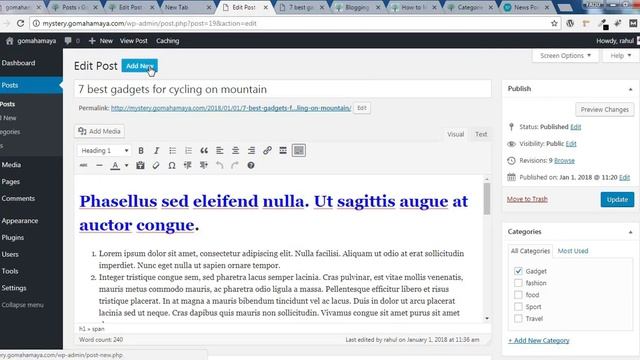The height and width of the screenshot is (360, 640).
Task: Switch to the Visual editor tab
Action: (456, 134)
